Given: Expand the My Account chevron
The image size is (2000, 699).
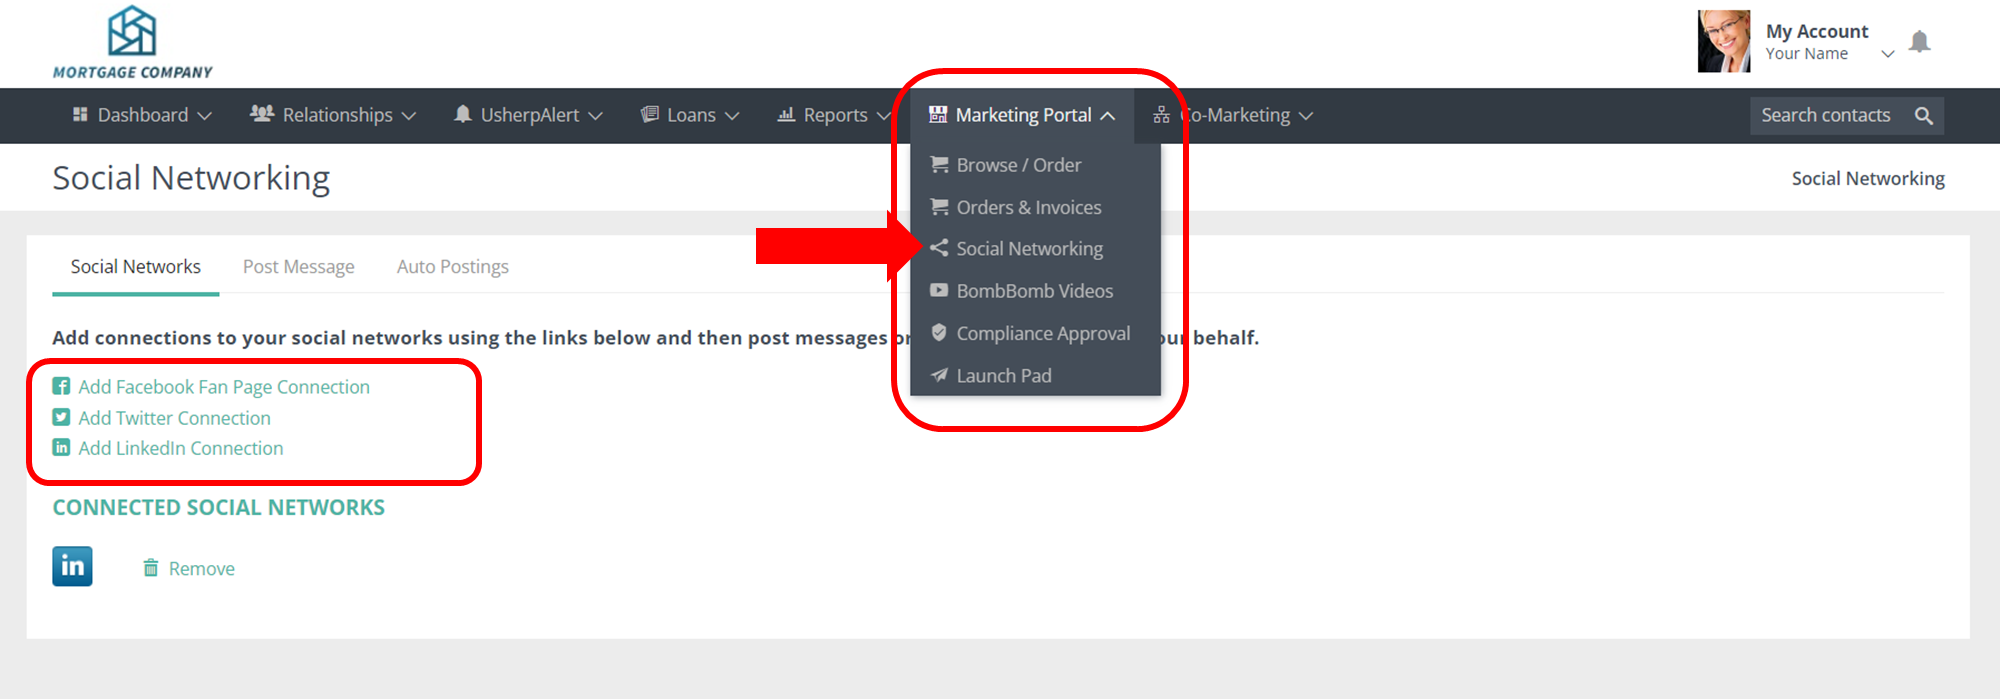Looking at the screenshot, I should (x=1887, y=54).
